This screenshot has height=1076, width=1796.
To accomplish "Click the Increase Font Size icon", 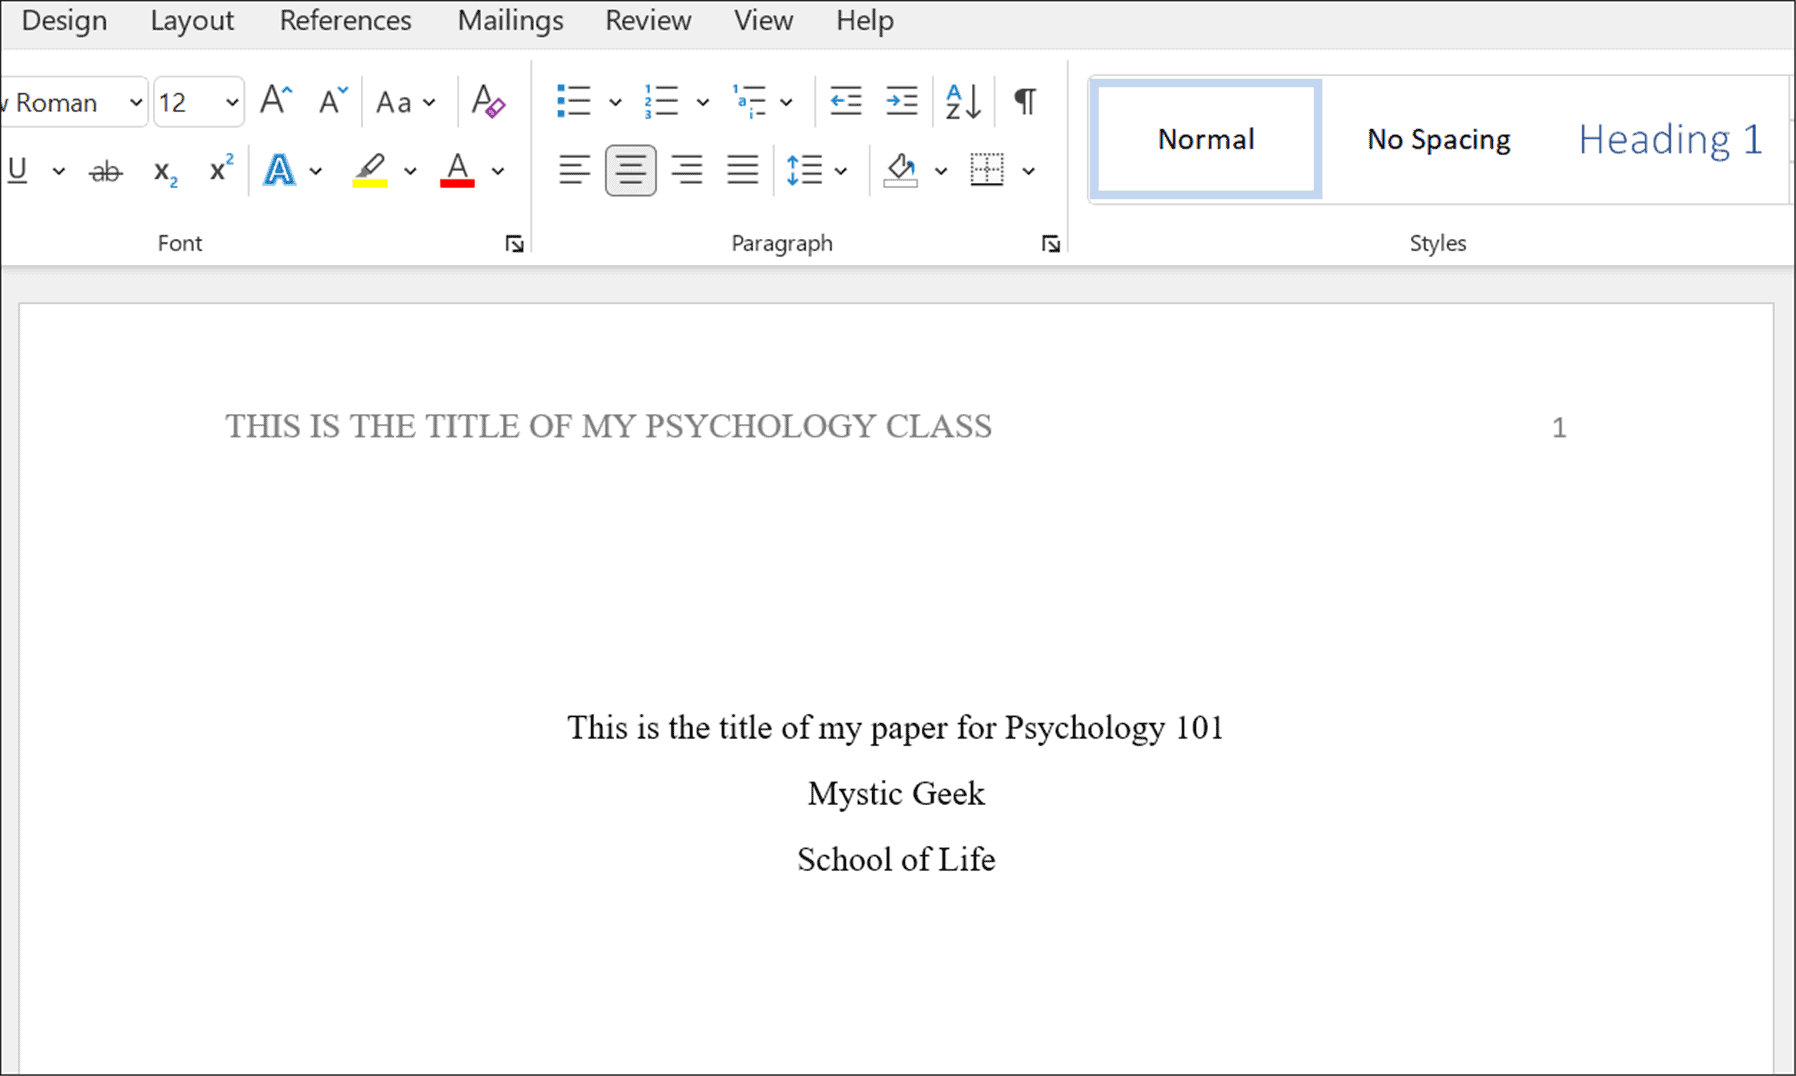I will 275,99.
